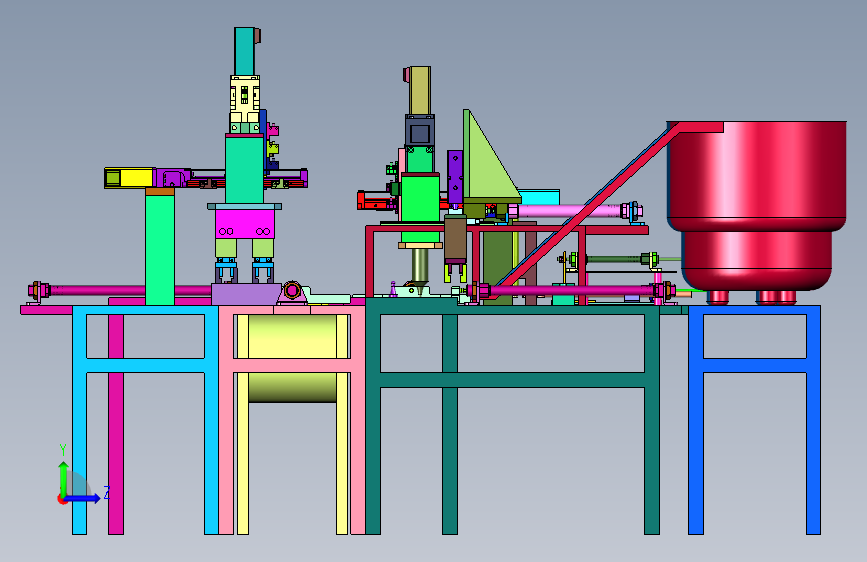Select the magenta vertical leg in cyan frame

[116, 424]
